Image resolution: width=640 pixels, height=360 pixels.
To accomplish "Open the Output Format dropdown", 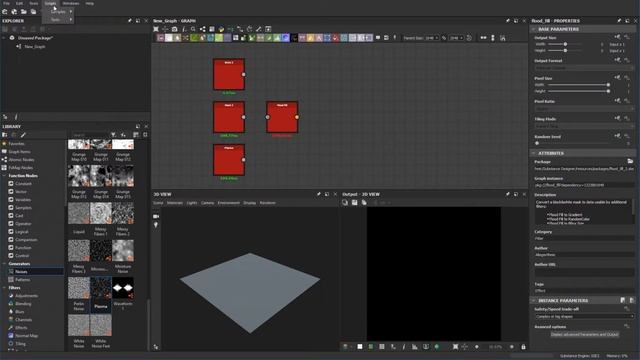I will 584,68.
